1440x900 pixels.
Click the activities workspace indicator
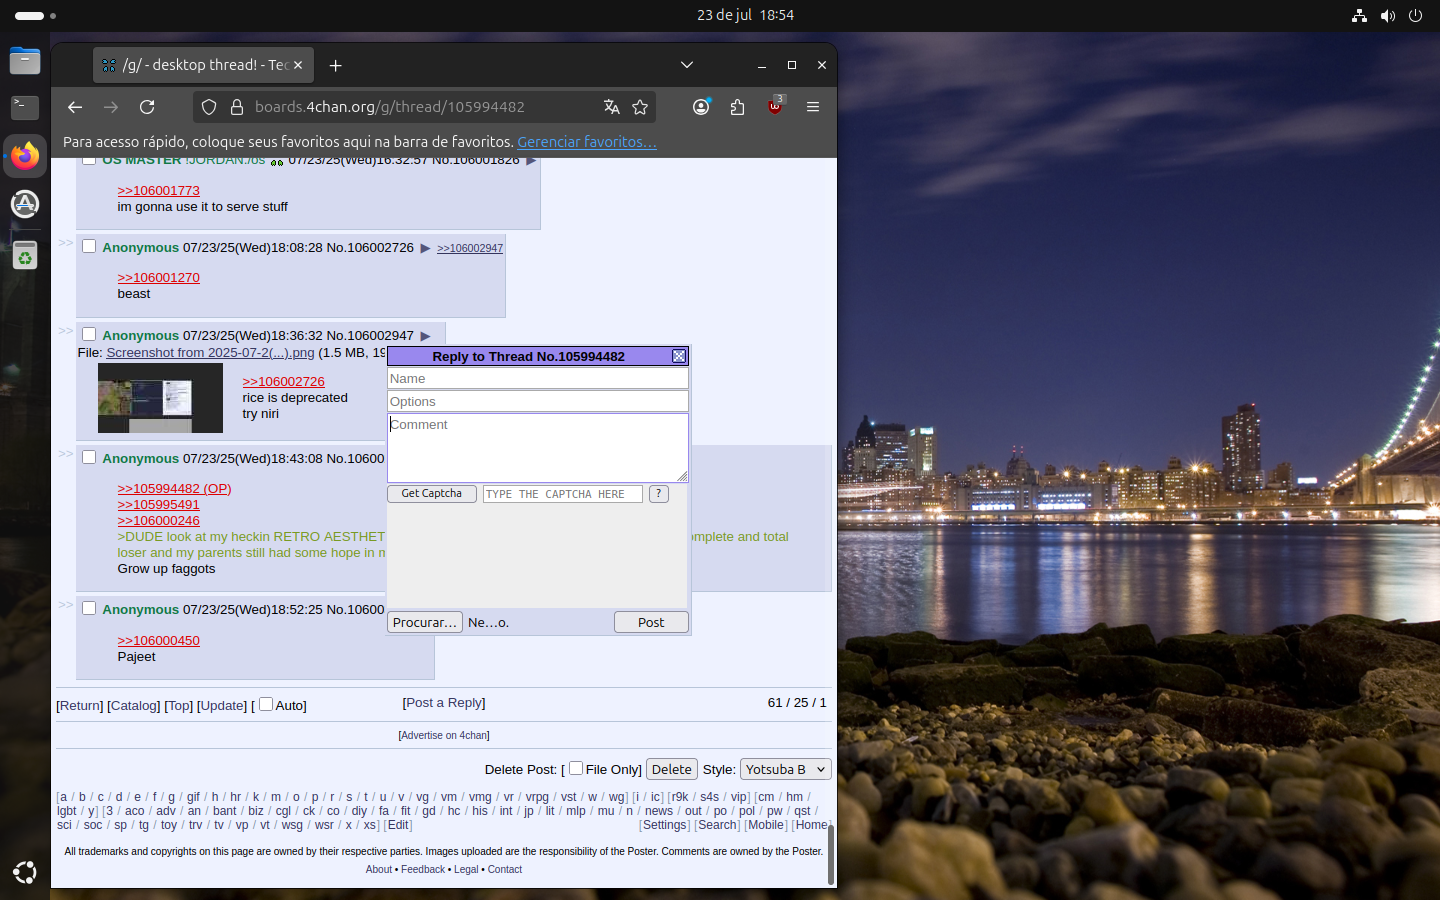pyautogui.click(x=35, y=15)
